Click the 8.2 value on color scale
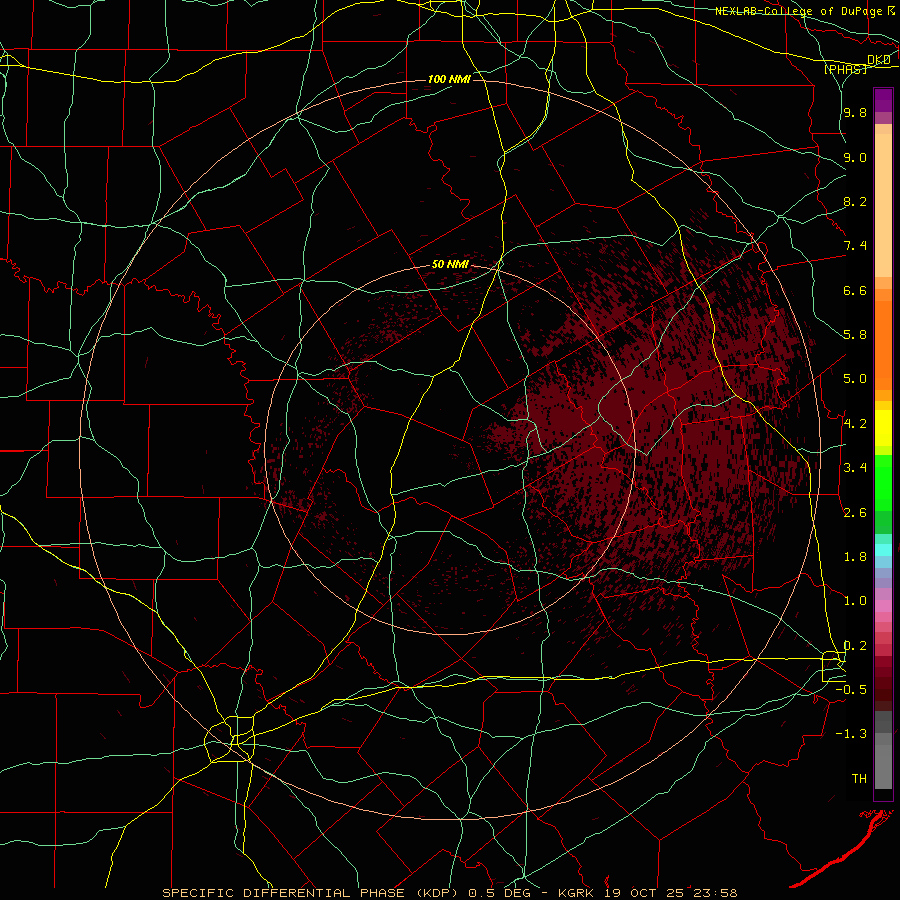Viewport: 900px width, 900px height. 855,201
